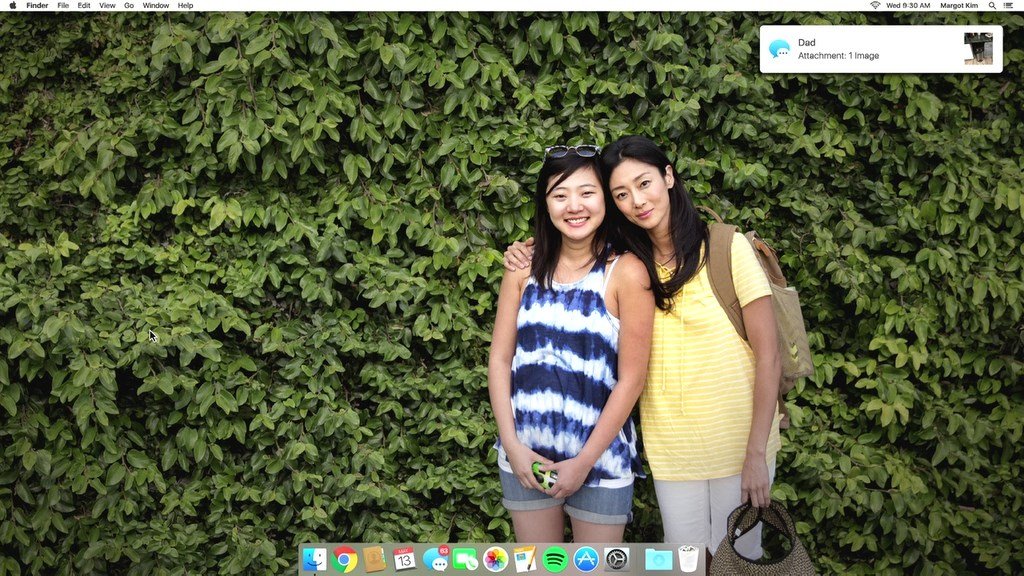Open the Trash in the dock

[x=688, y=559]
